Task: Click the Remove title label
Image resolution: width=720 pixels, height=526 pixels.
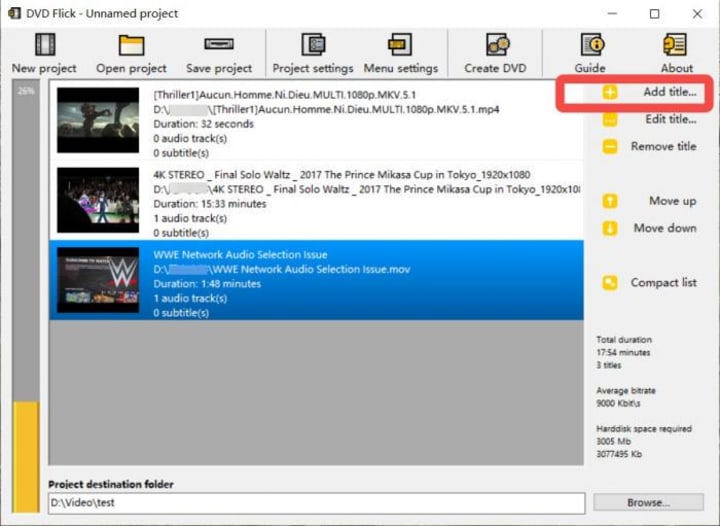Action: pos(664,146)
